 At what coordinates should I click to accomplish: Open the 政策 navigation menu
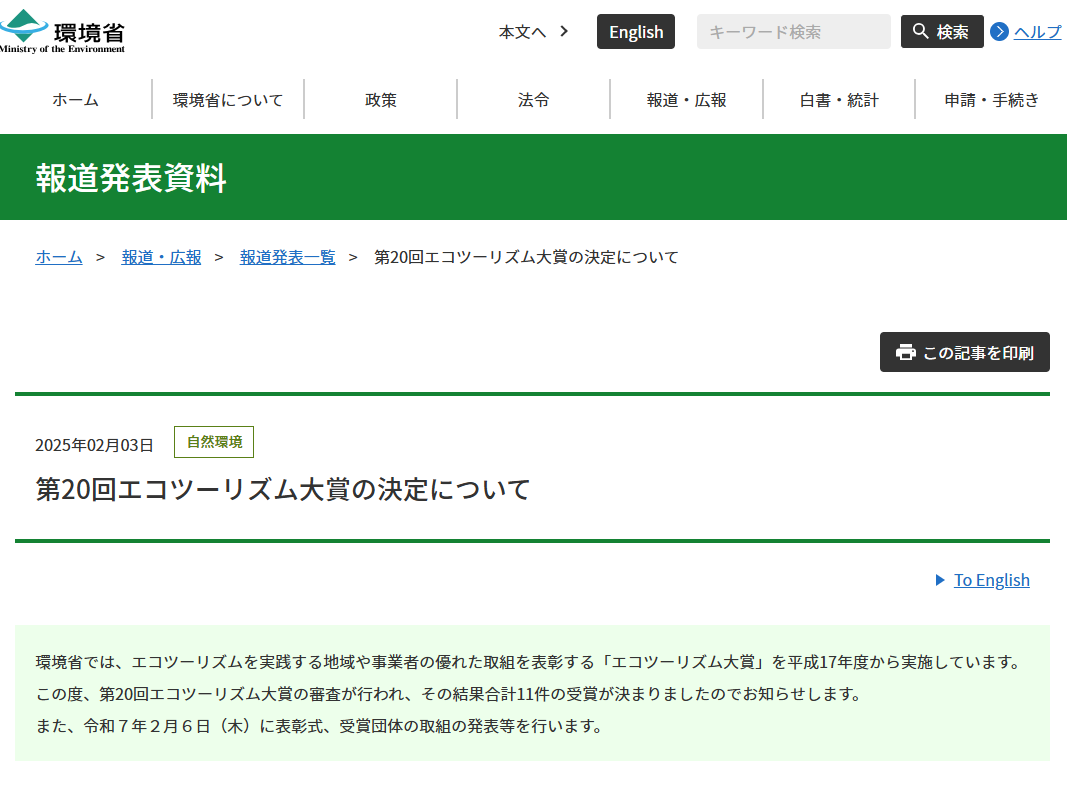pos(381,99)
